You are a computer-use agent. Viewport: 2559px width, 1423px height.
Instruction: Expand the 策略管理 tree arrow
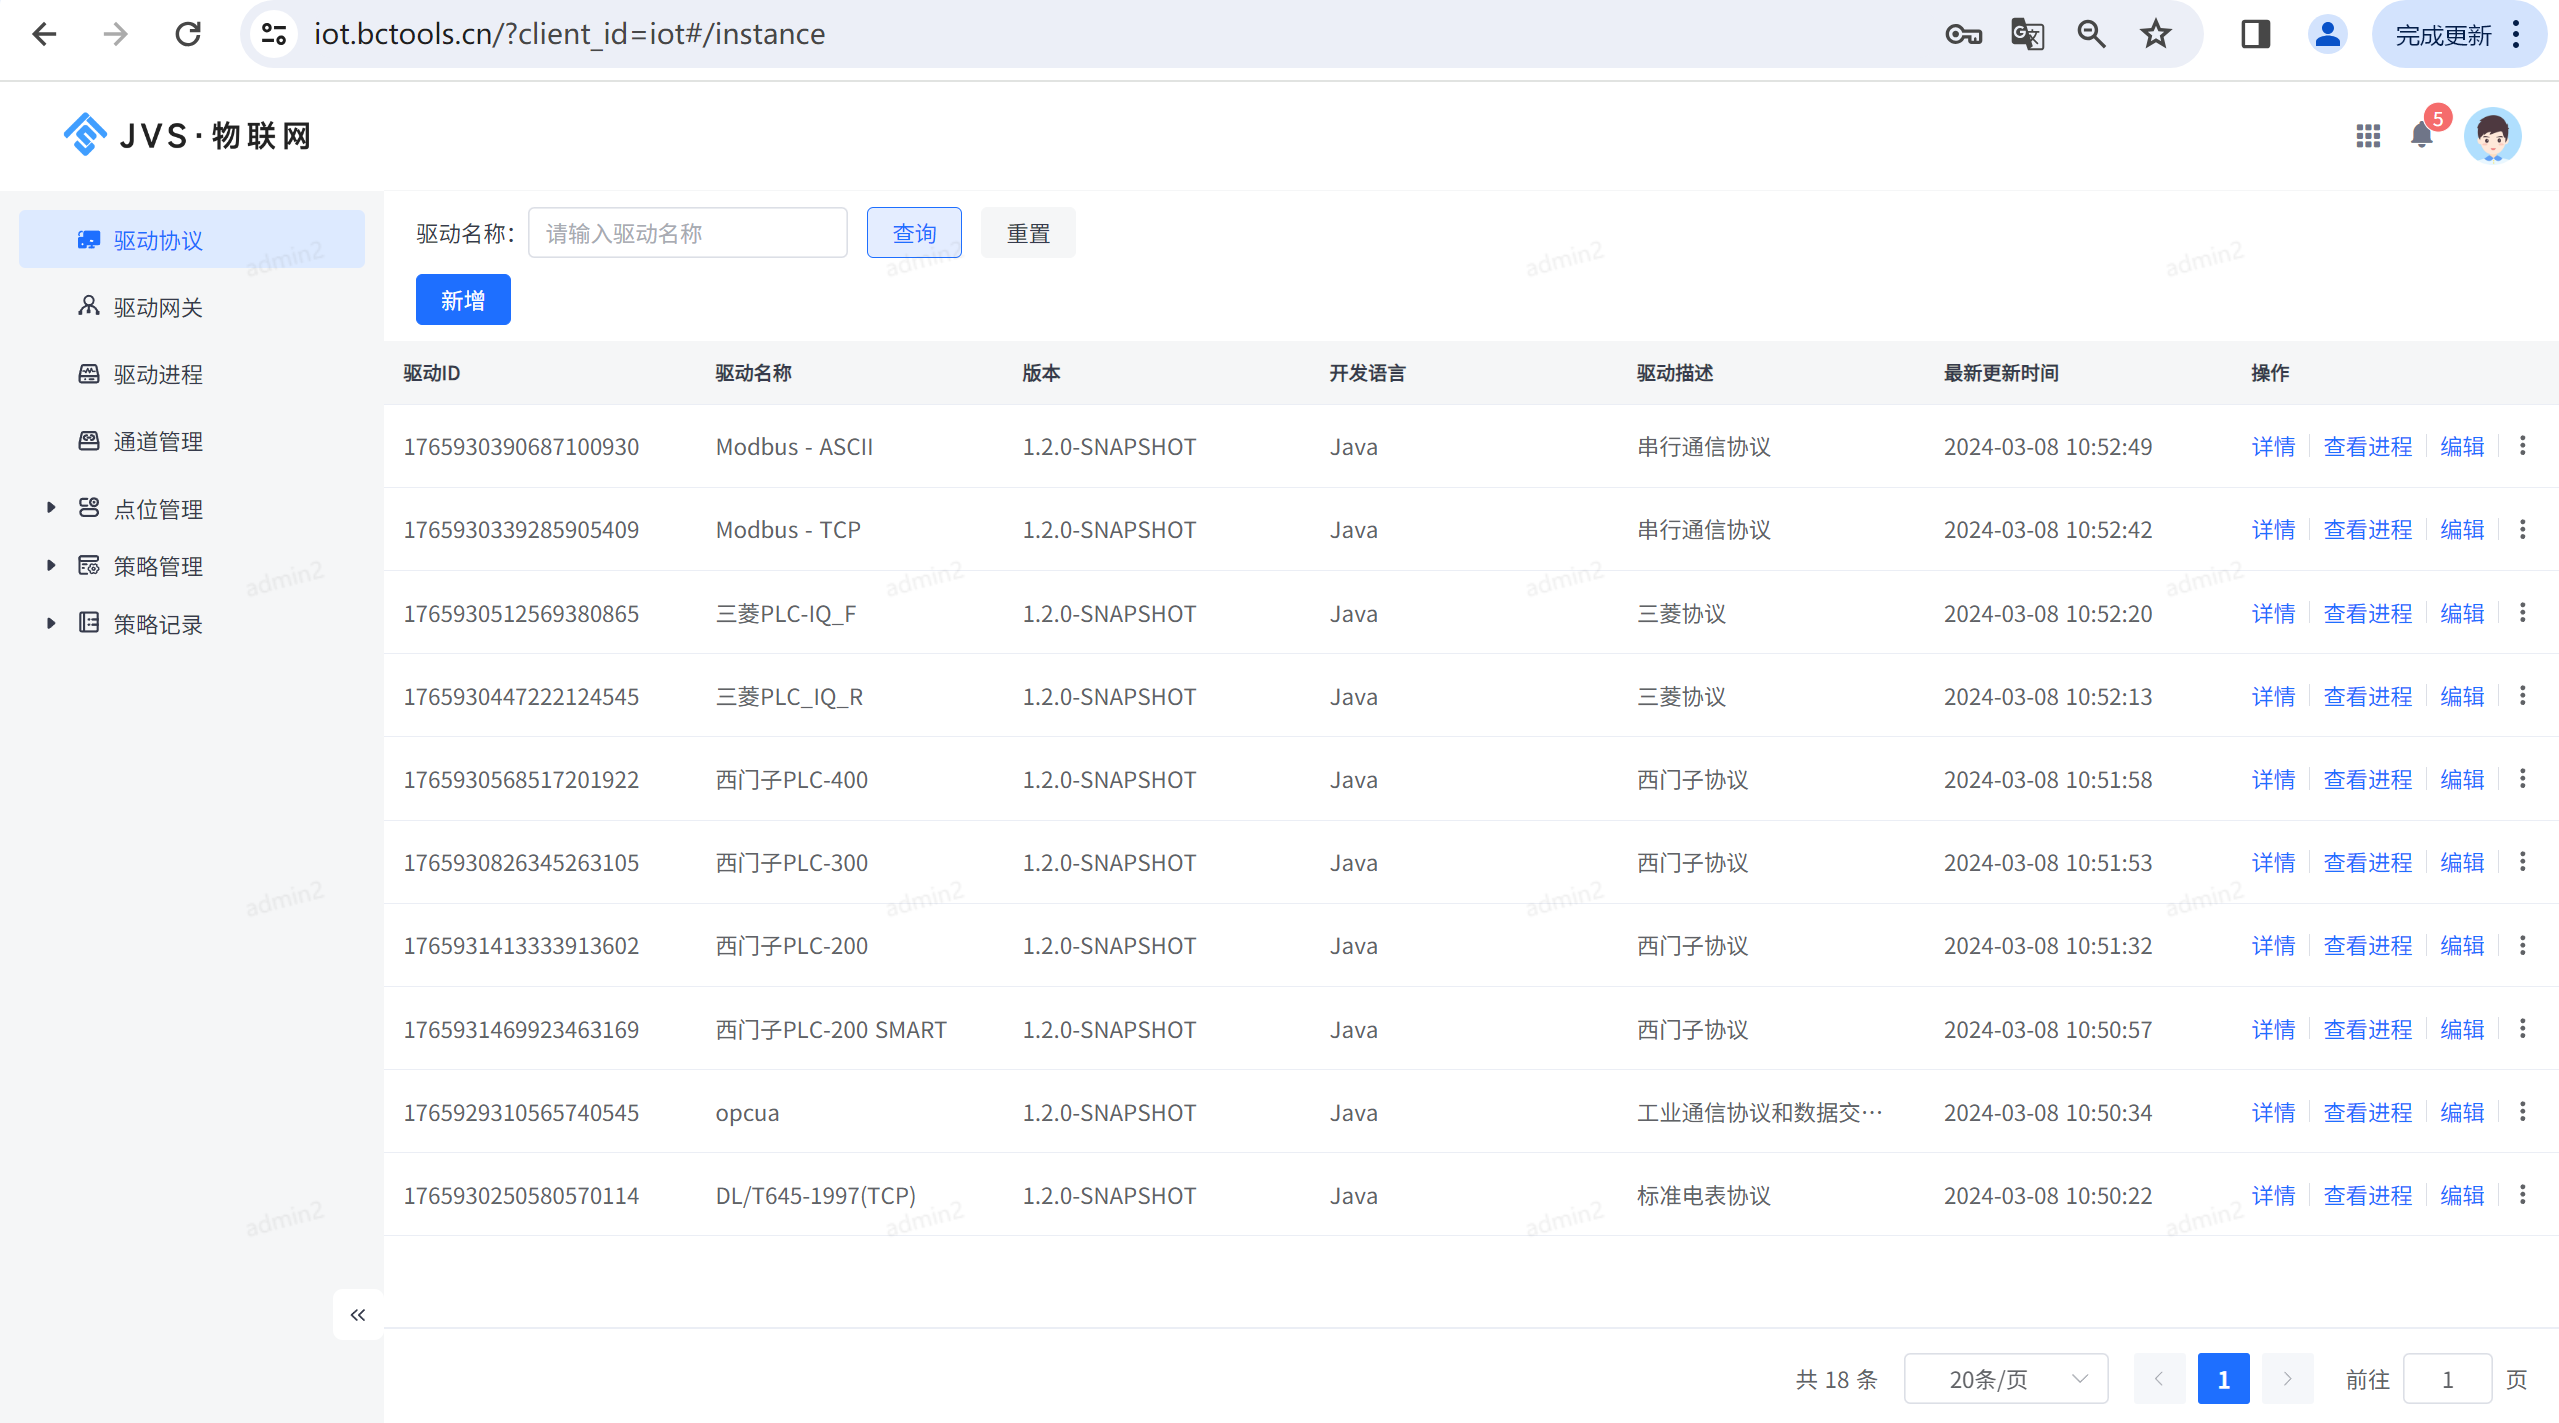coord(51,566)
